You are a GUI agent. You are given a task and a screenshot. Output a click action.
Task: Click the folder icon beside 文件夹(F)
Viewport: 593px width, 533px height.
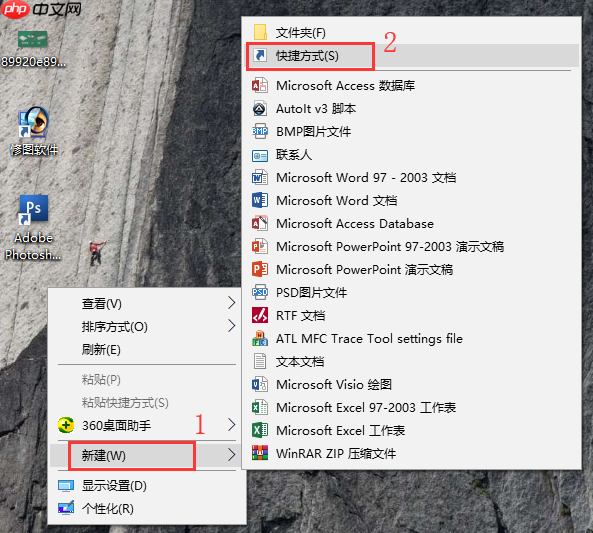click(x=260, y=33)
